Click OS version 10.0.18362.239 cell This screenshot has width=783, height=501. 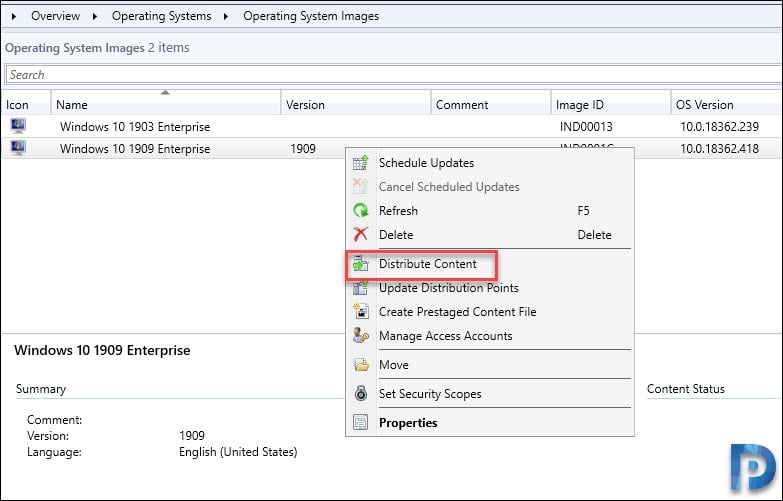click(x=719, y=126)
